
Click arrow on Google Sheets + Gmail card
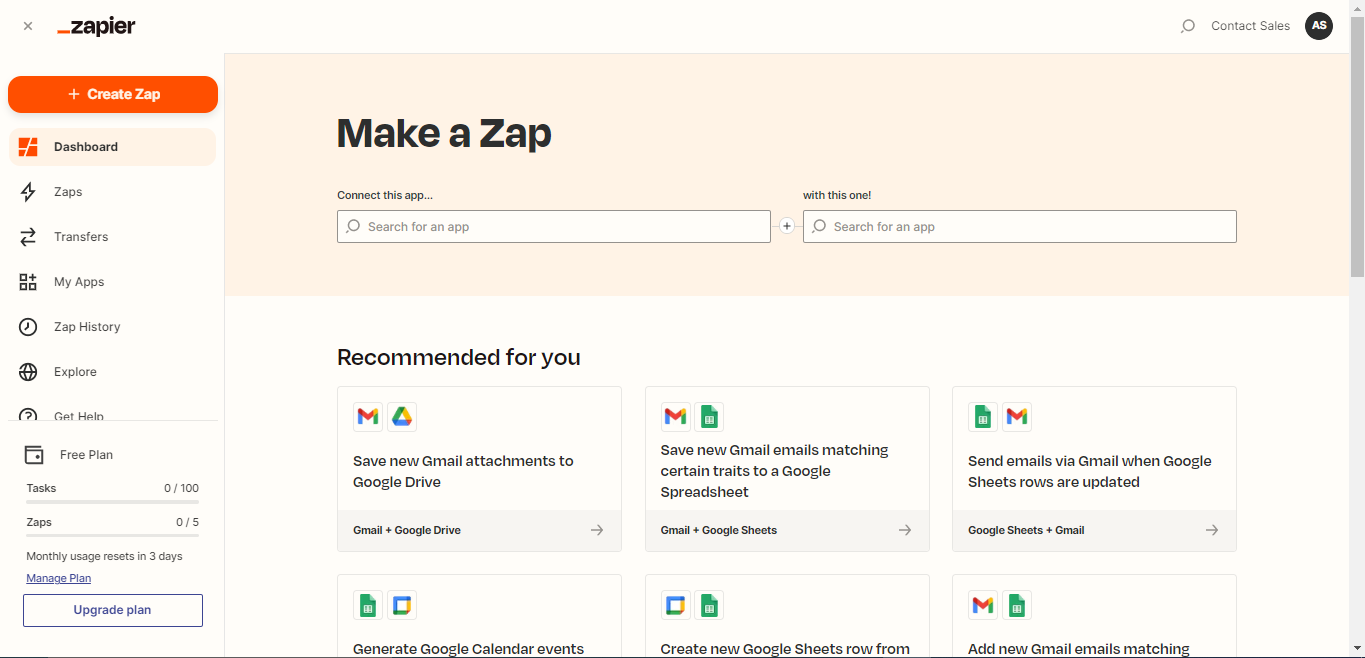1212,530
